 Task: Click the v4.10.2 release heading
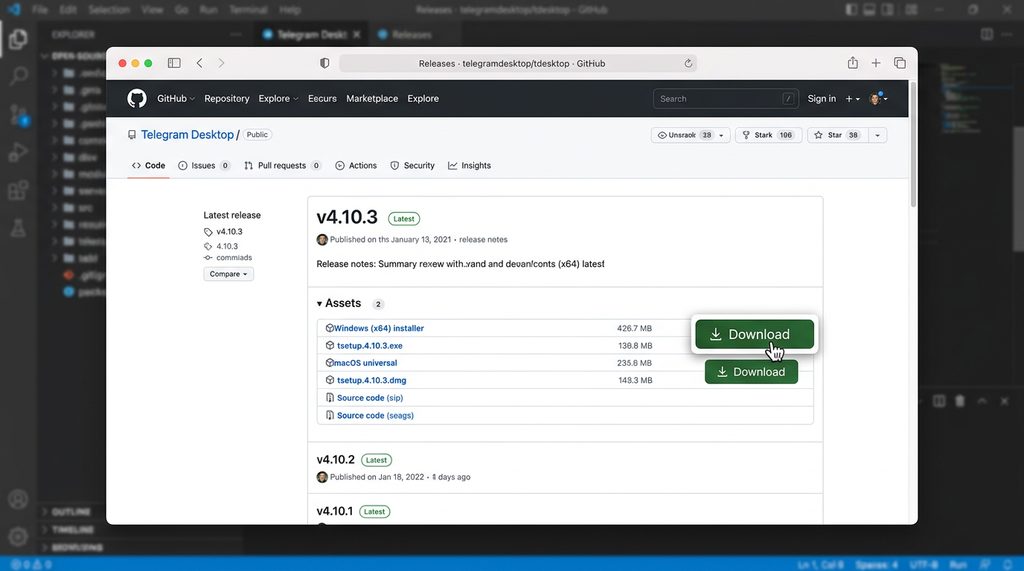pyautogui.click(x=336, y=460)
